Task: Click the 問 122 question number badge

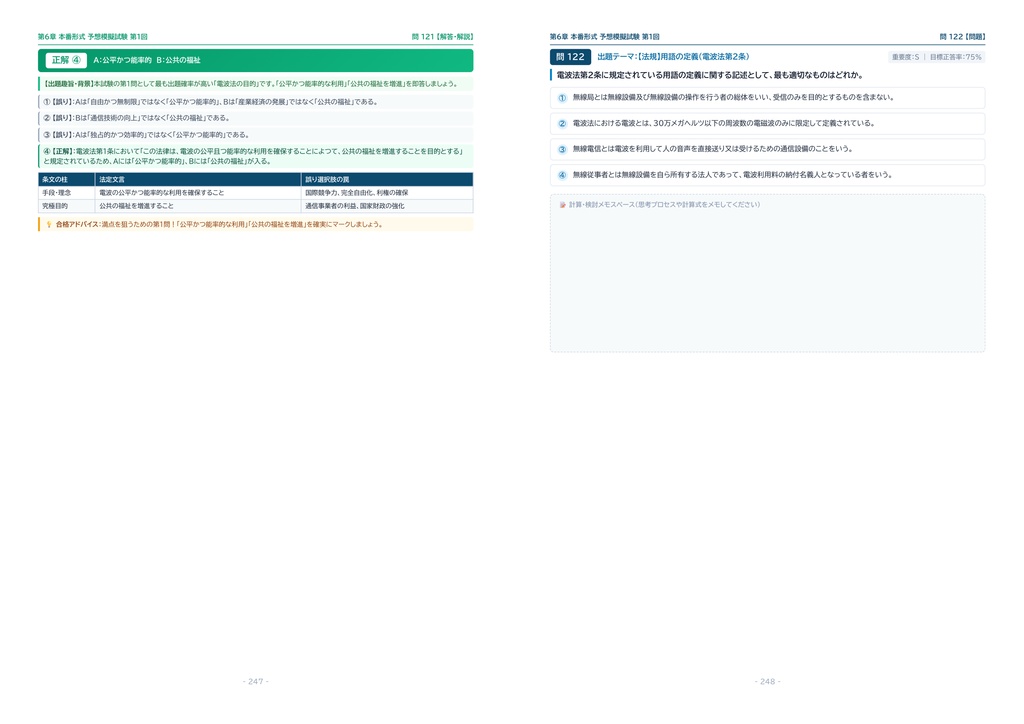Action: click(x=570, y=57)
